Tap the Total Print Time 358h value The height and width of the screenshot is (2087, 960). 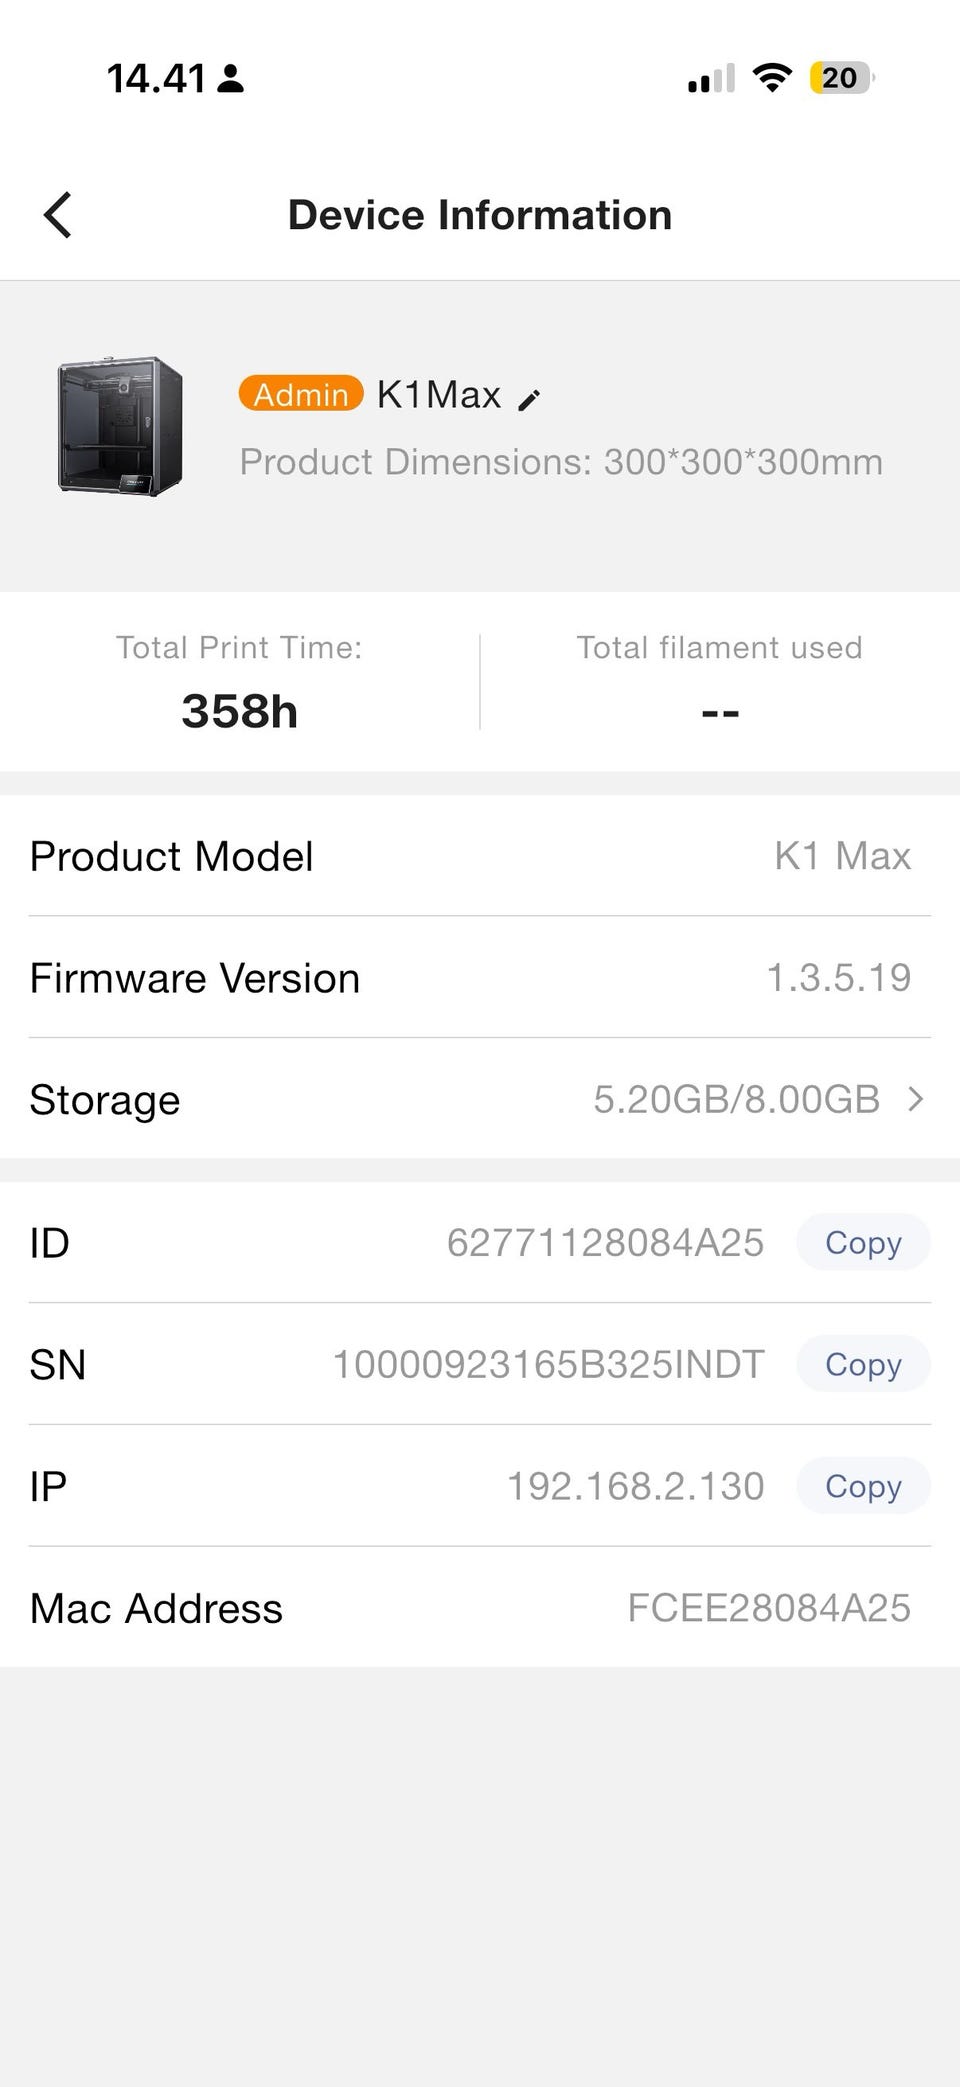[240, 711]
